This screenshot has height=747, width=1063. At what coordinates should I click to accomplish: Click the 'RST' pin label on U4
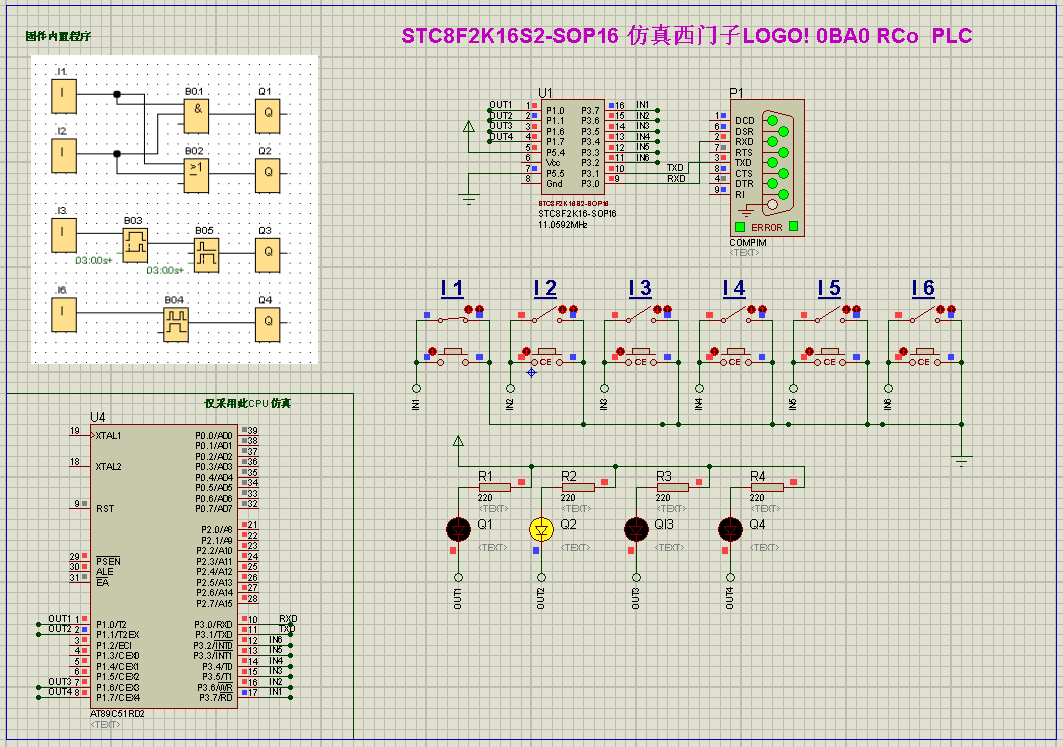[105, 508]
